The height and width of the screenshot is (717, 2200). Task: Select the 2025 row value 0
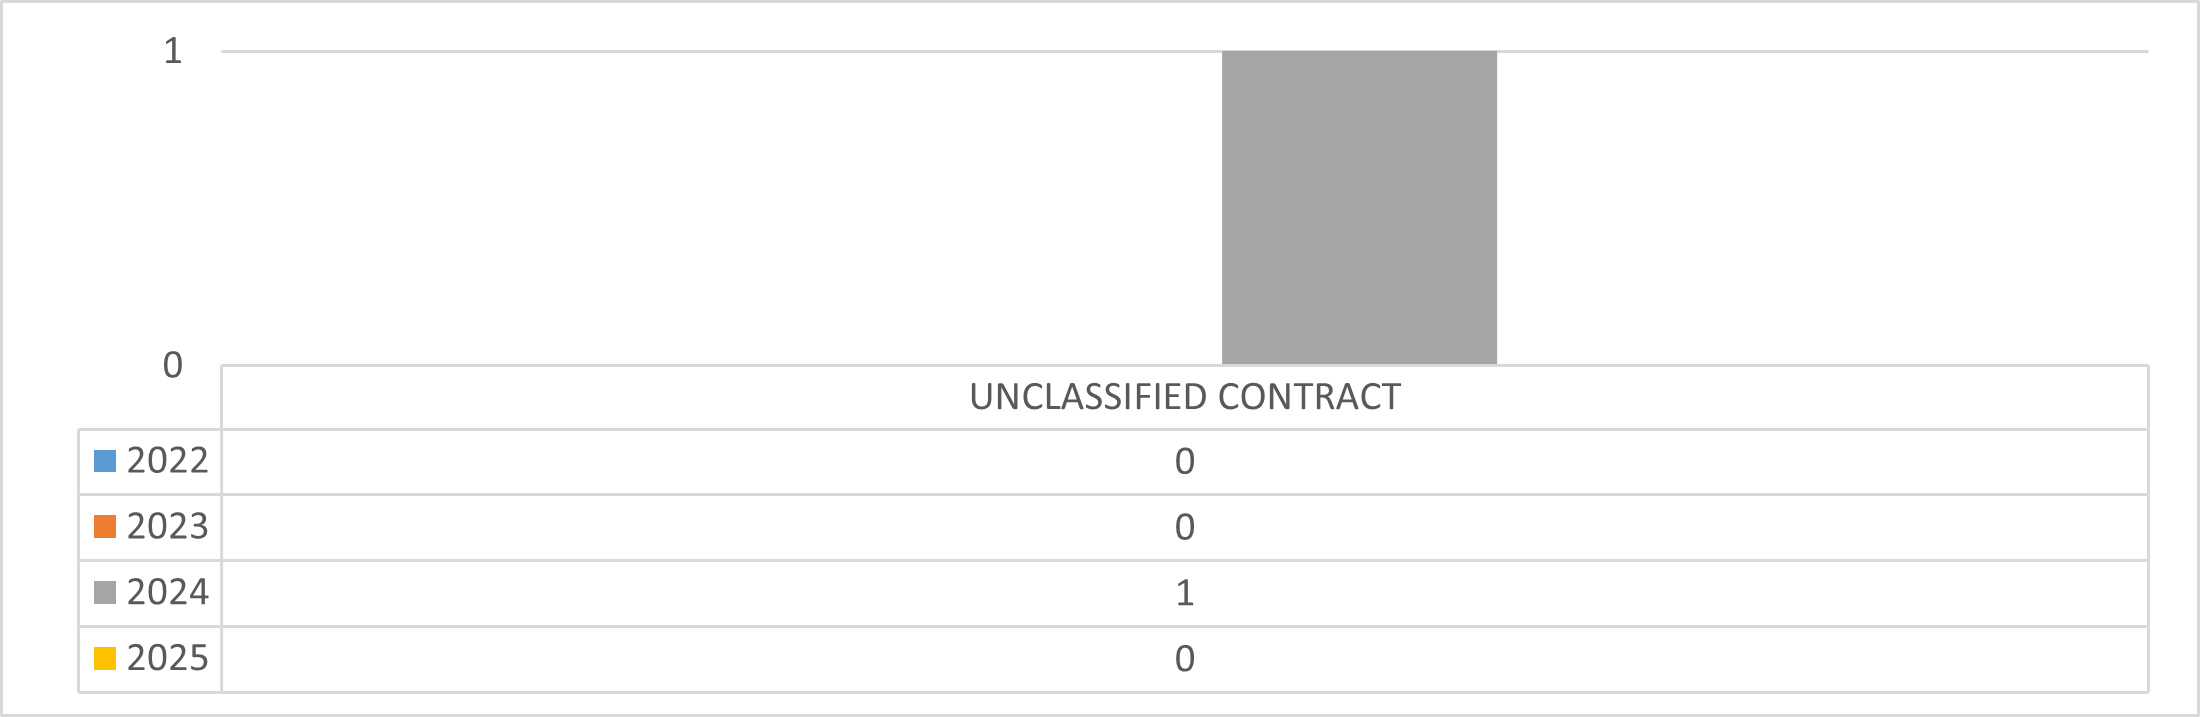tap(1184, 659)
